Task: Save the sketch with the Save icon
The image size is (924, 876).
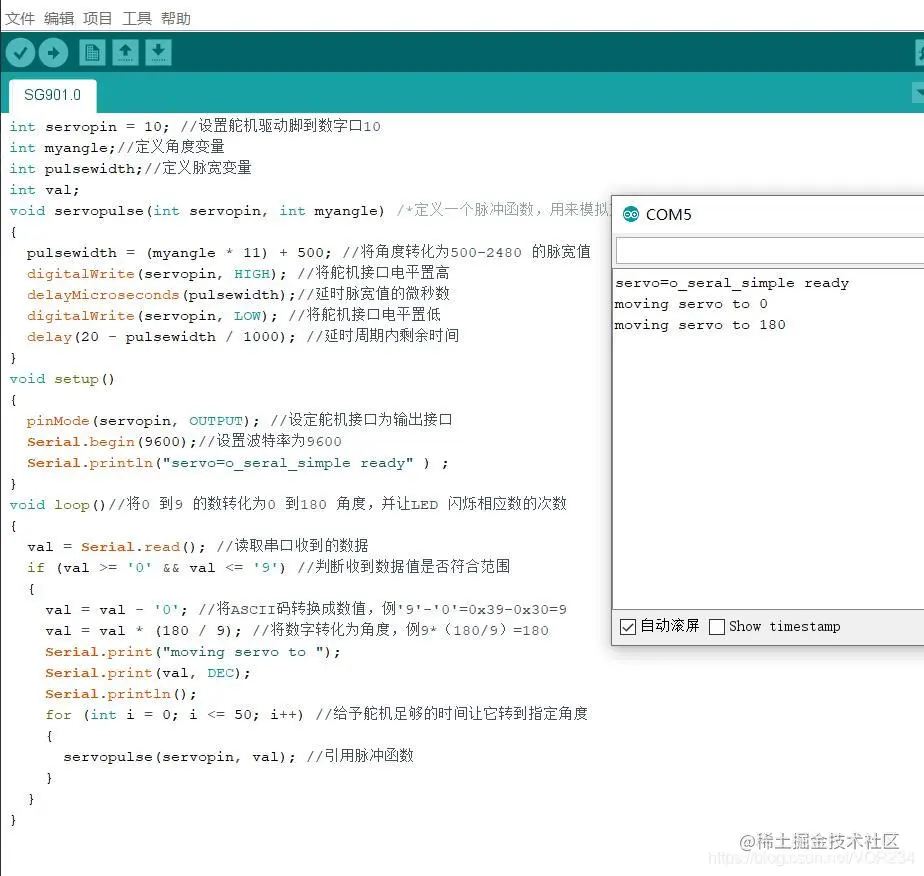Action: [x=158, y=53]
